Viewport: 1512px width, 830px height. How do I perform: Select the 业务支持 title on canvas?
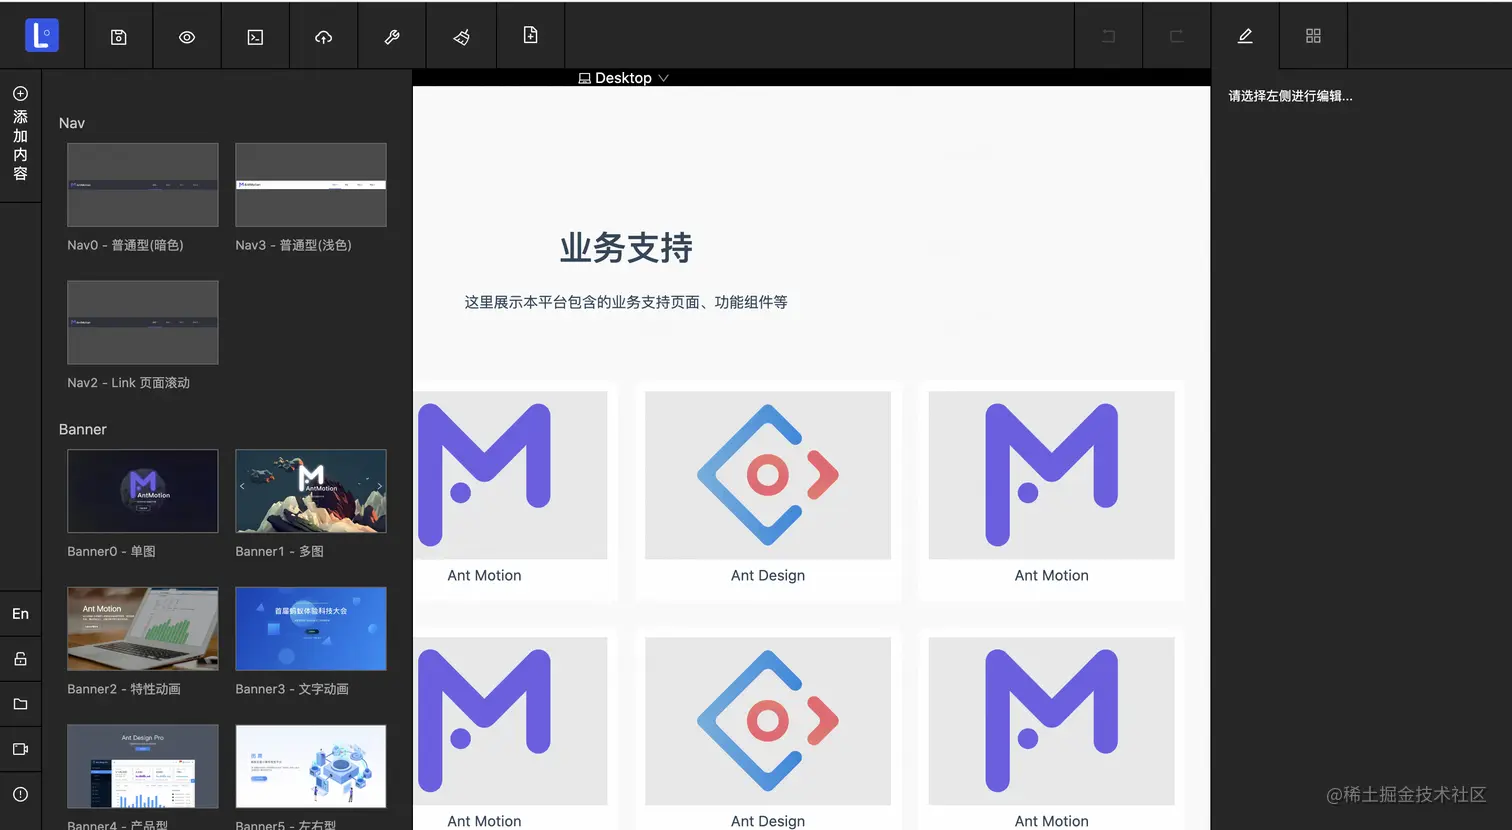tap(626, 248)
